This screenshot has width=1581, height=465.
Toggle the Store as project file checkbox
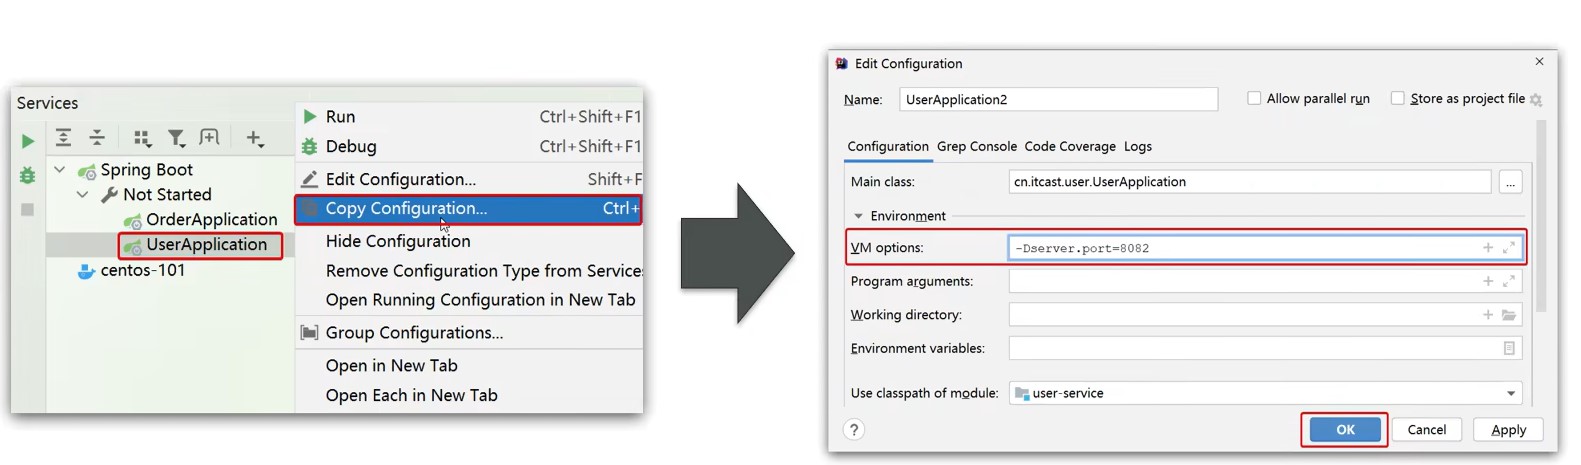point(1398,98)
